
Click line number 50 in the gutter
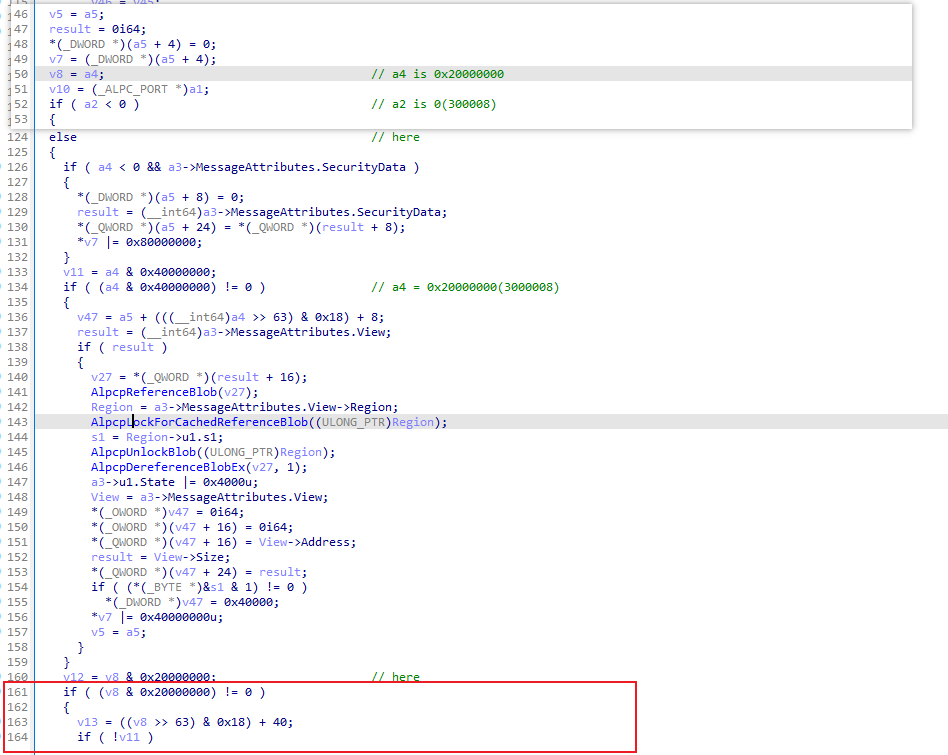(x=21, y=74)
